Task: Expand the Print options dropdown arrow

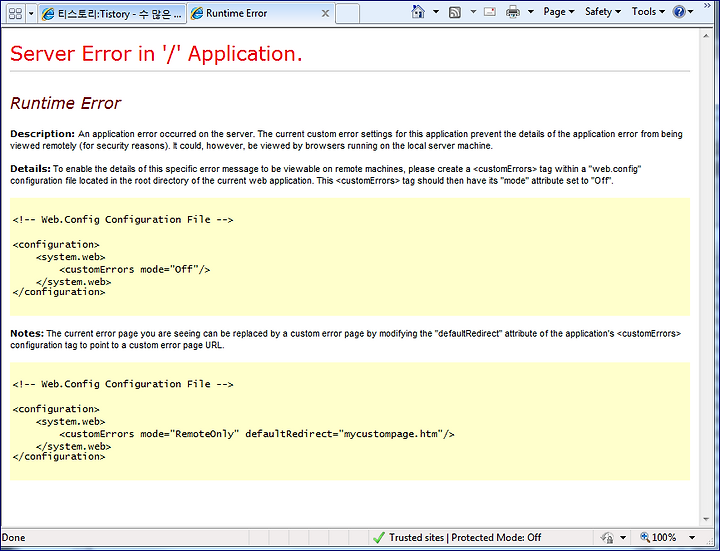Action: tap(531, 12)
